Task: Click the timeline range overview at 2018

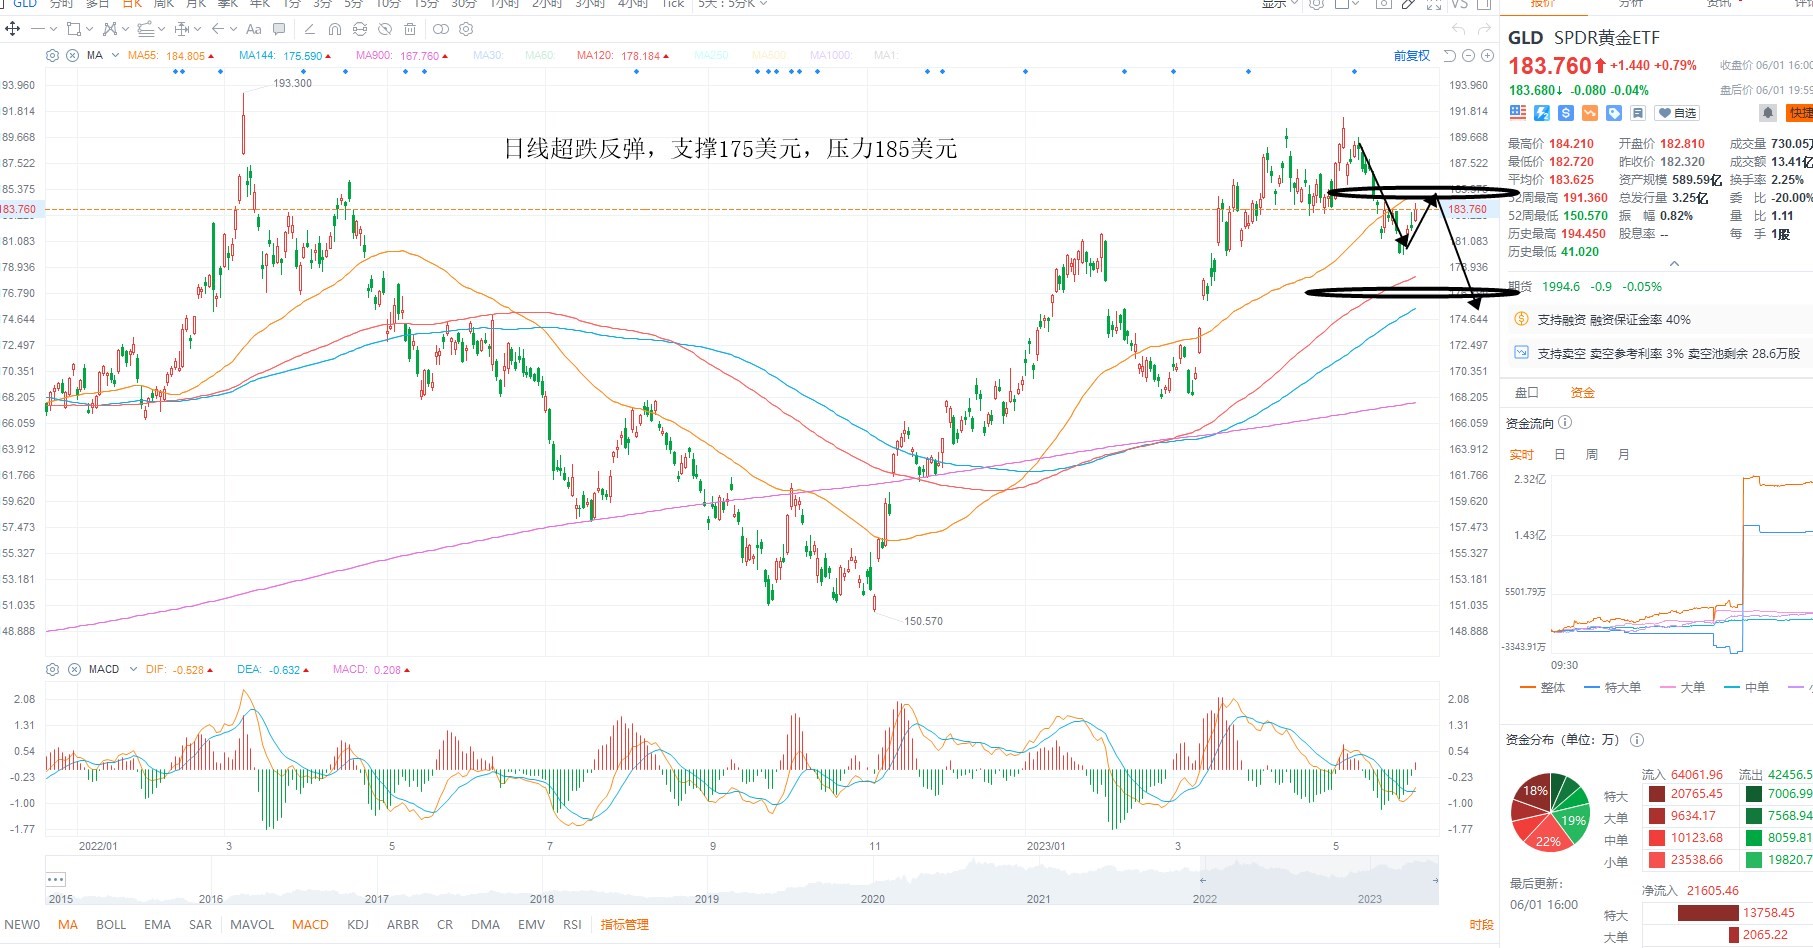Action: click(x=542, y=898)
